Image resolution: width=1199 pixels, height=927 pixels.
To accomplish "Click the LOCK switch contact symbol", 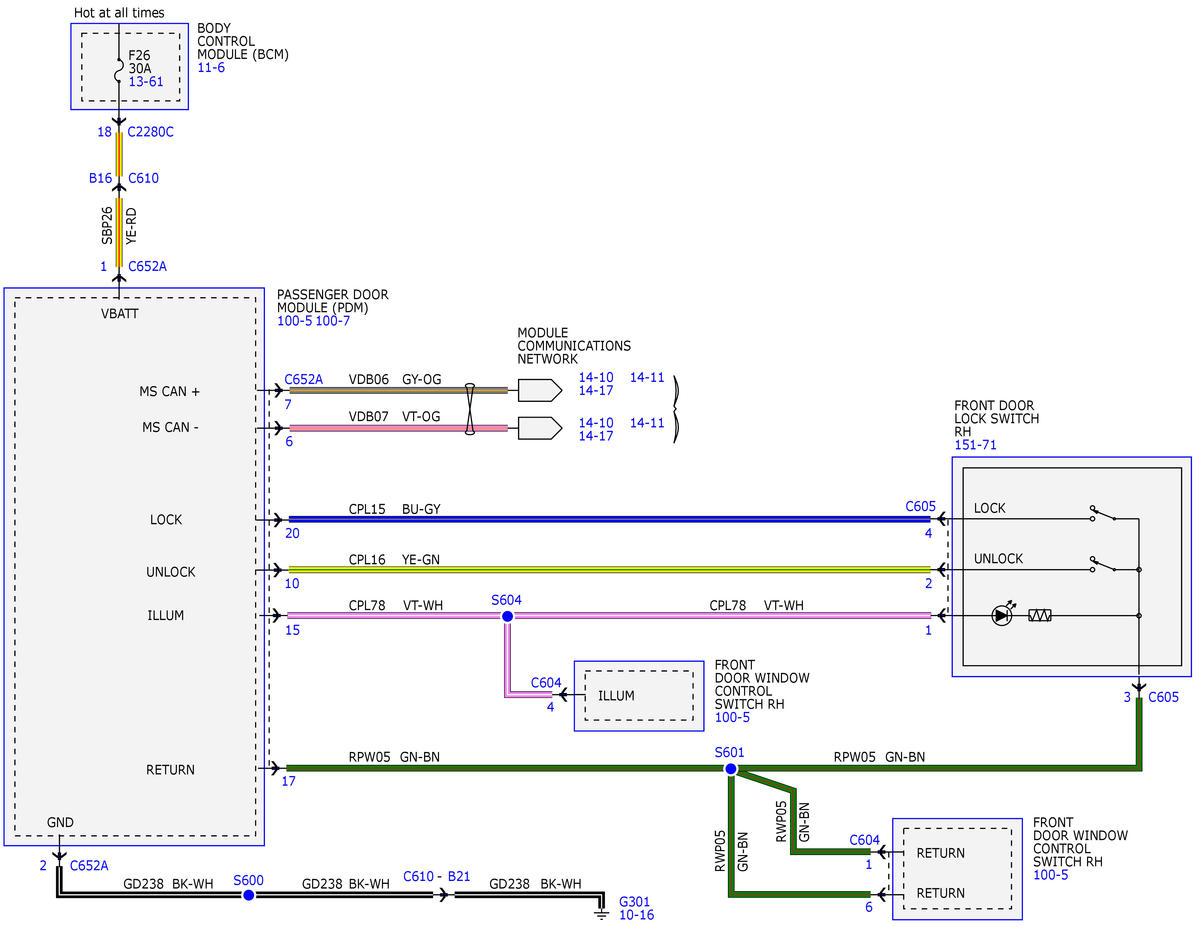I will [1102, 513].
